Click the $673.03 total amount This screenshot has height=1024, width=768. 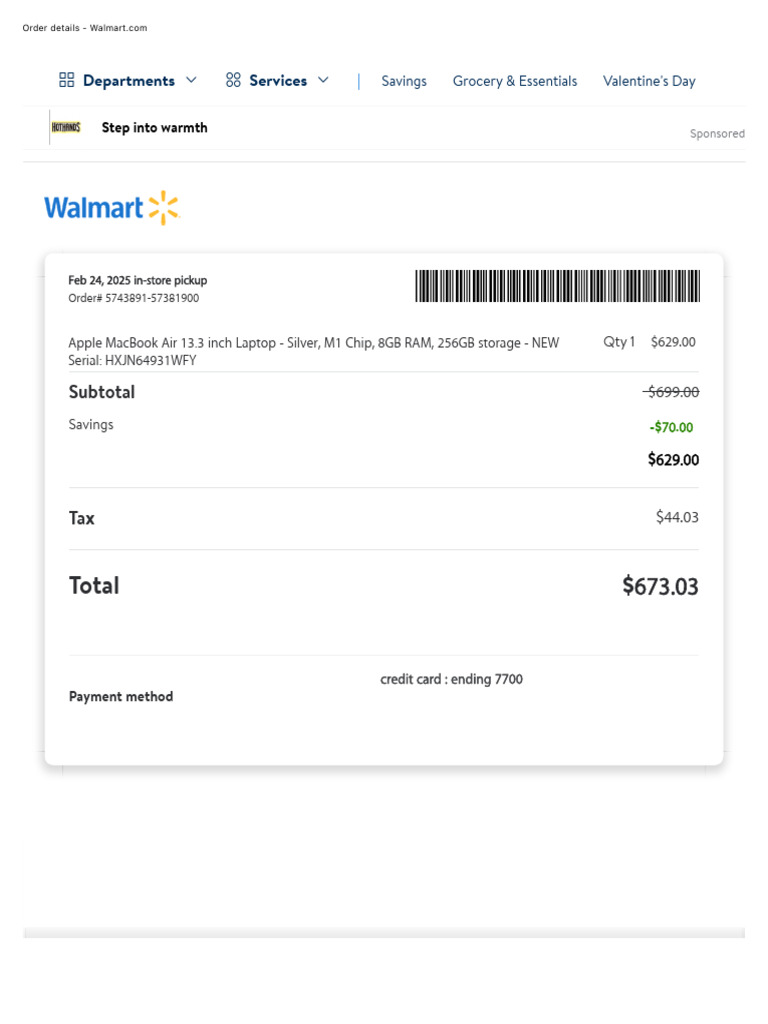click(660, 586)
